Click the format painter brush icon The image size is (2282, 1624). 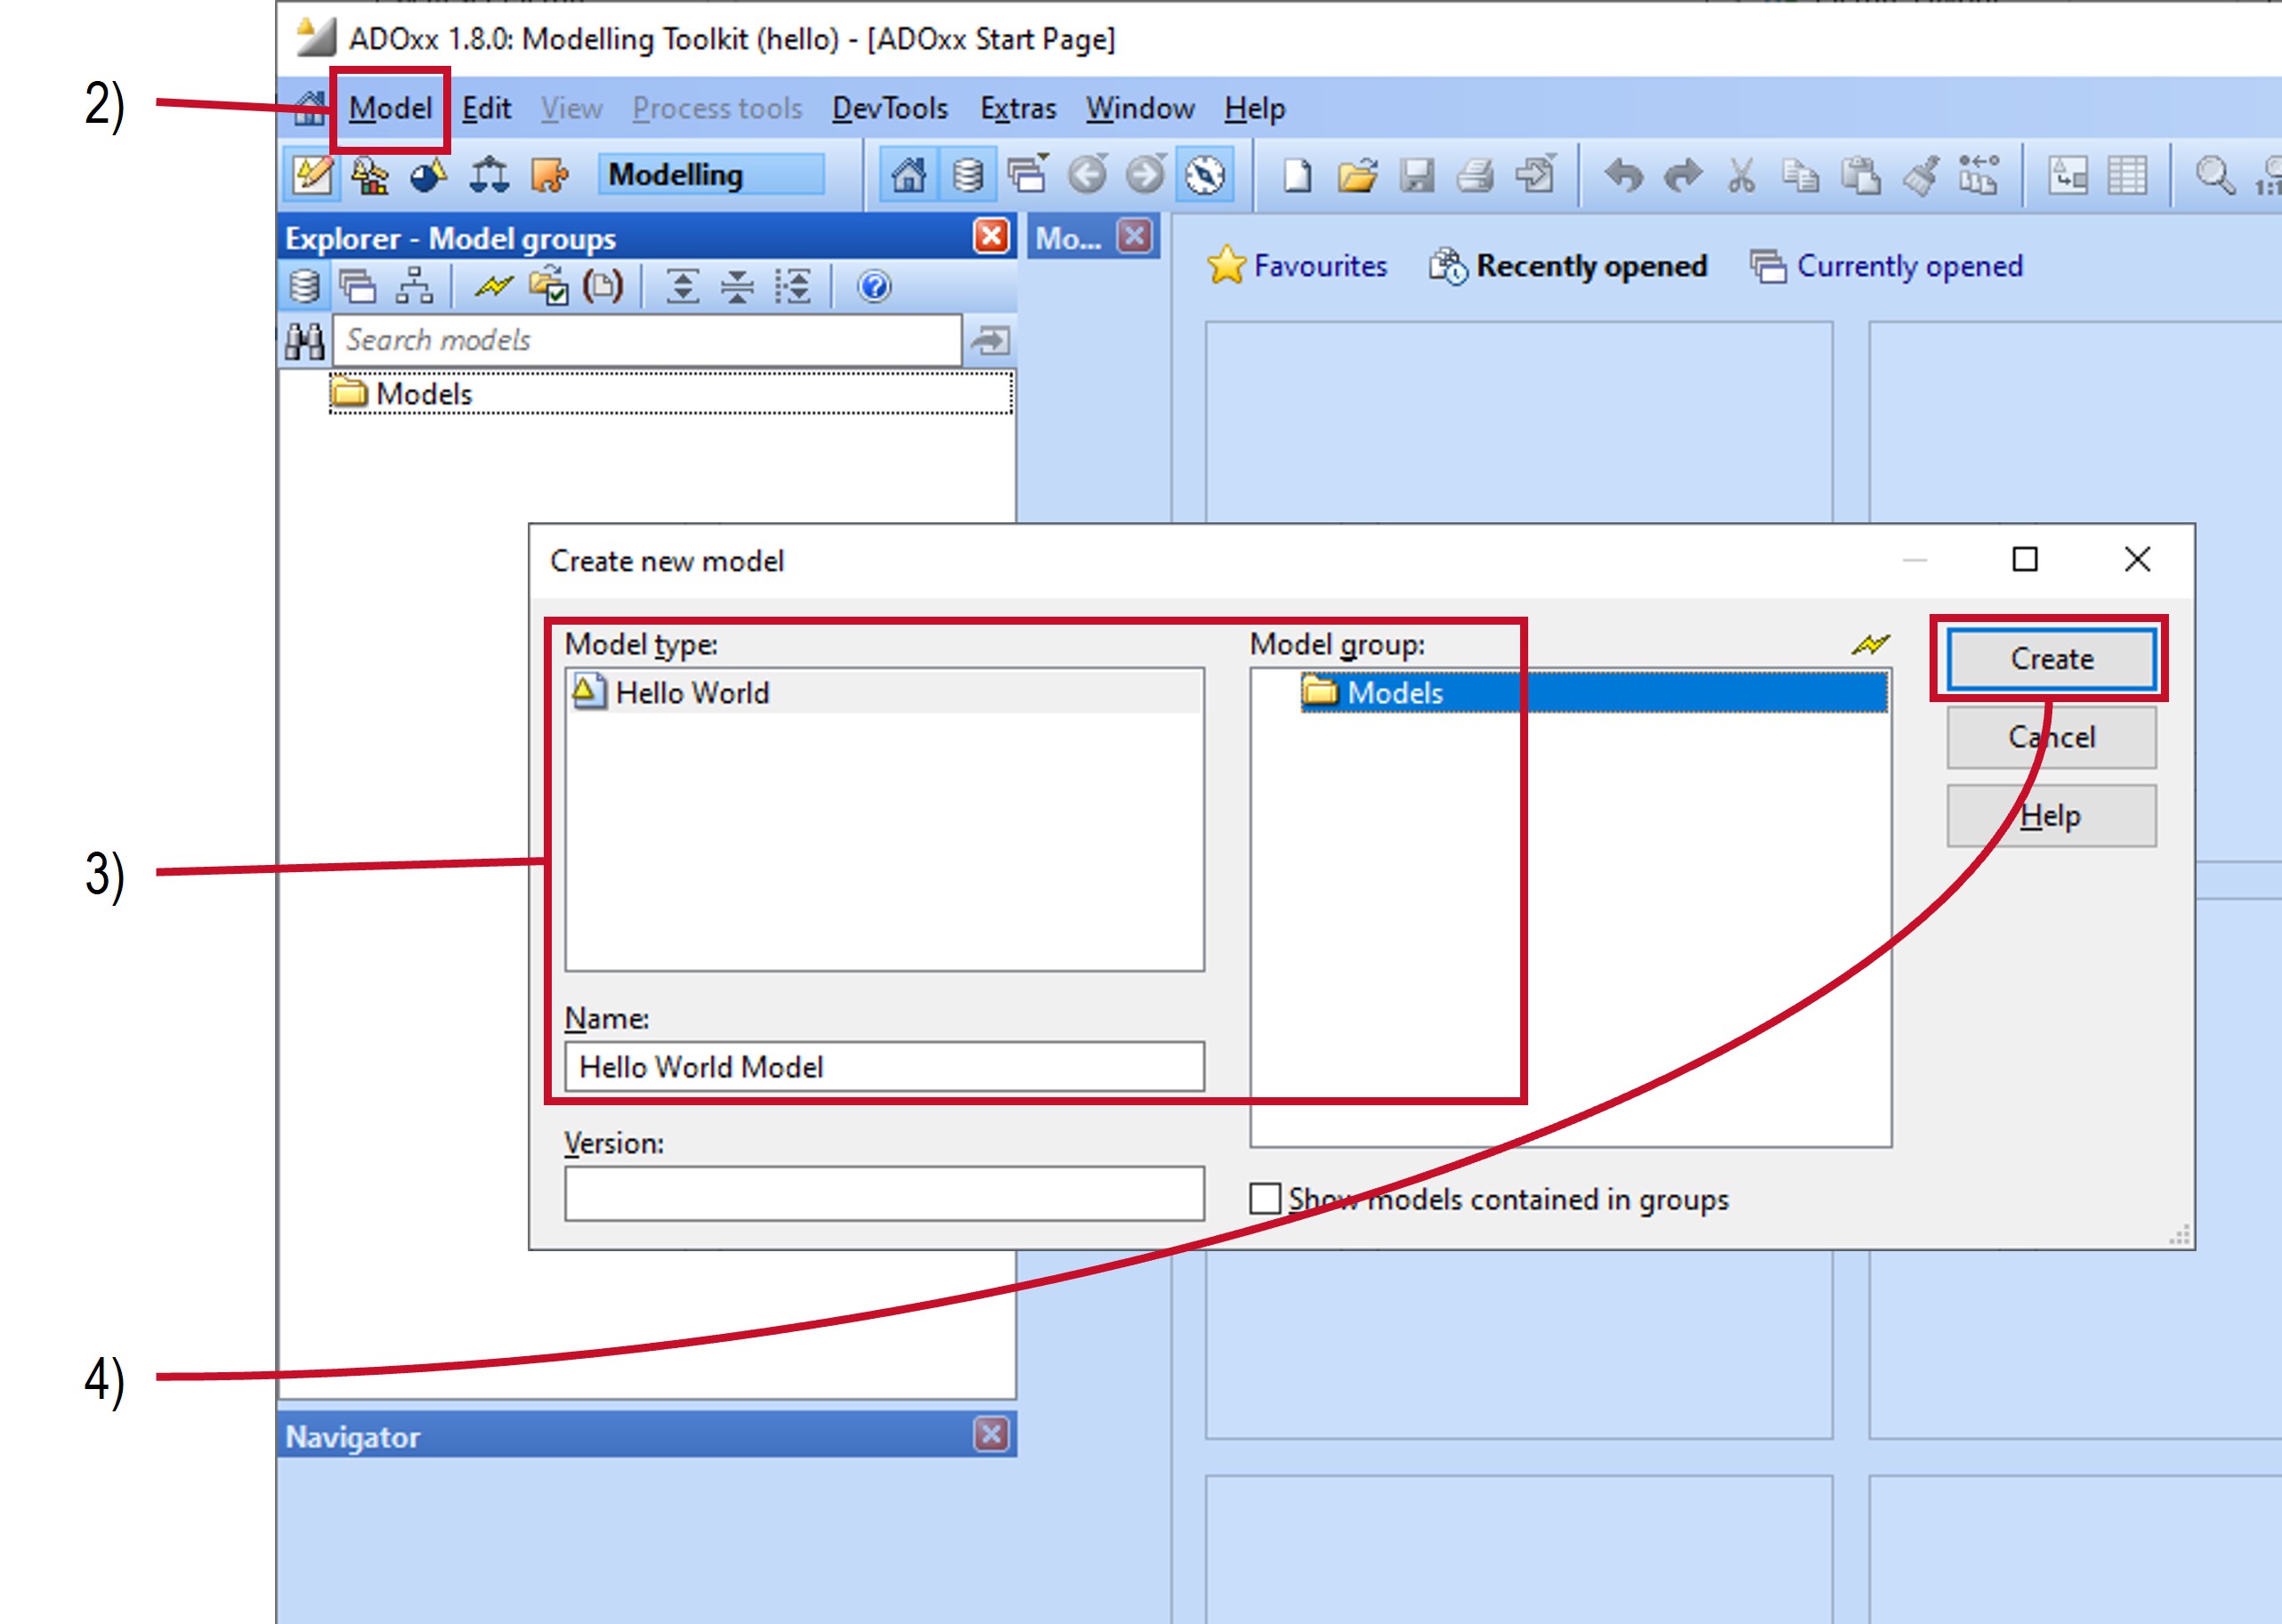click(x=1920, y=176)
